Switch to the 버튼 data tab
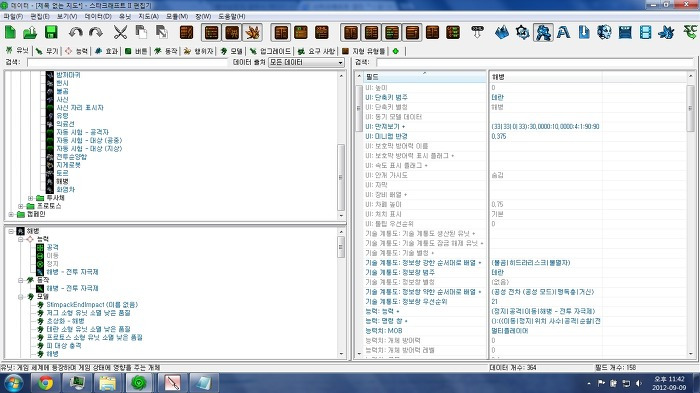The height and width of the screenshot is (393, 700). pyautogui.click(x=136, y=51)
